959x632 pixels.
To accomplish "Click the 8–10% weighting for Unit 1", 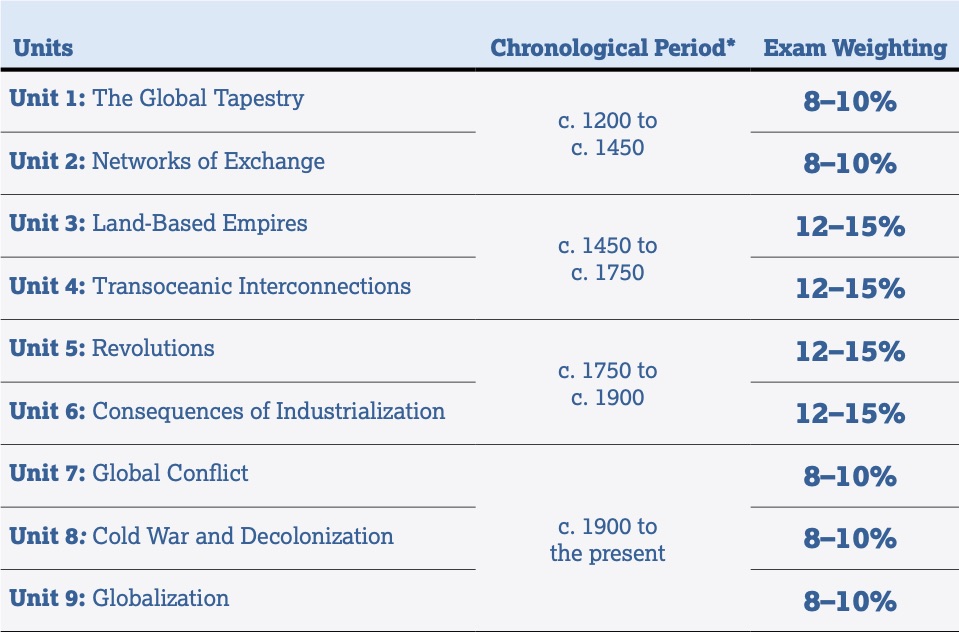I will 850,101.
